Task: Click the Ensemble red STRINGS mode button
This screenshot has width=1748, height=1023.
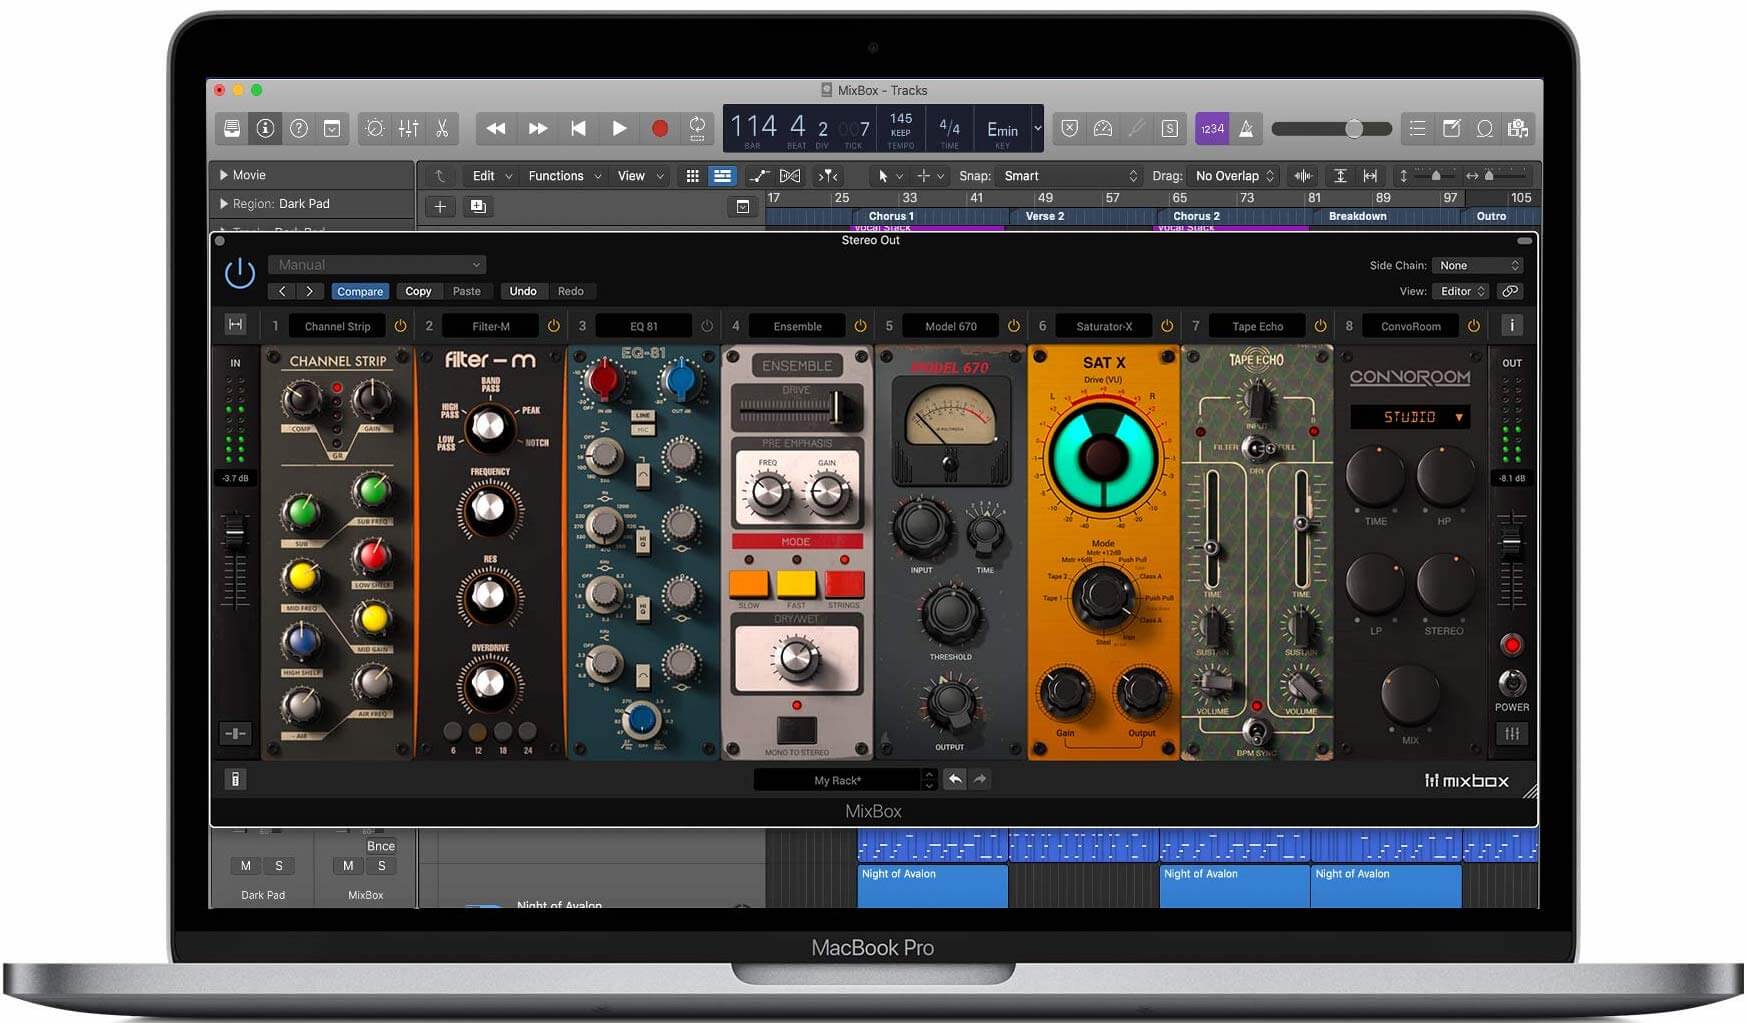Action: (x=844, y=583)
